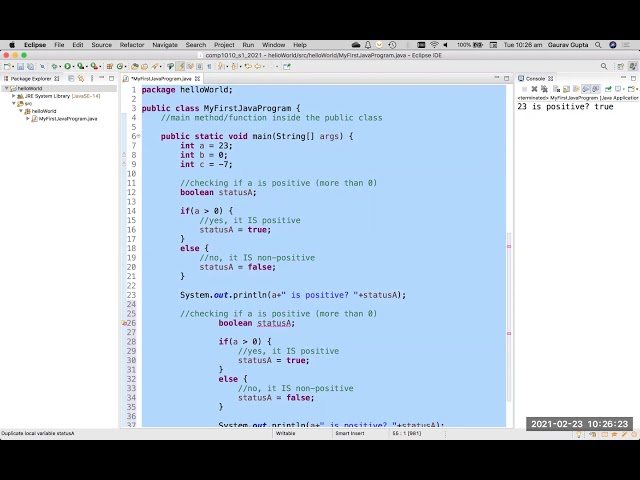Click the Open Perspective icon

pyautogui.click(x=621, y=67)
